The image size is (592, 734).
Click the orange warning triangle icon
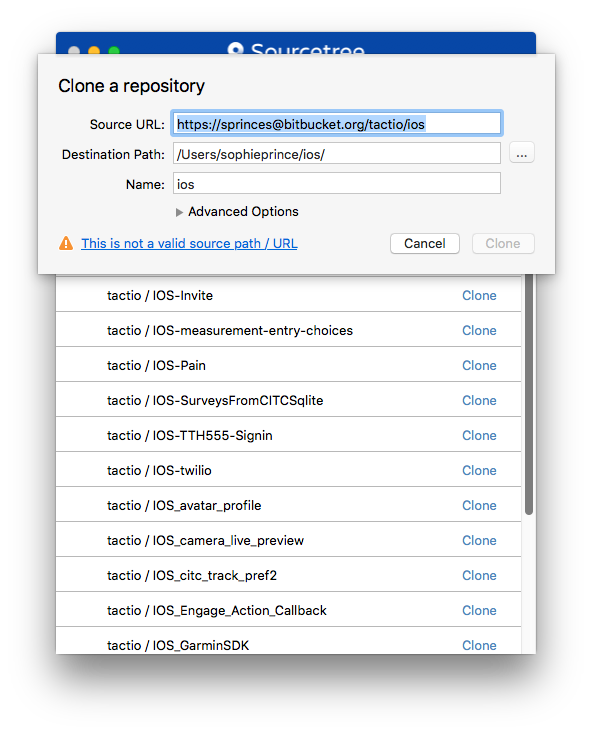click(x=66, y=243)
